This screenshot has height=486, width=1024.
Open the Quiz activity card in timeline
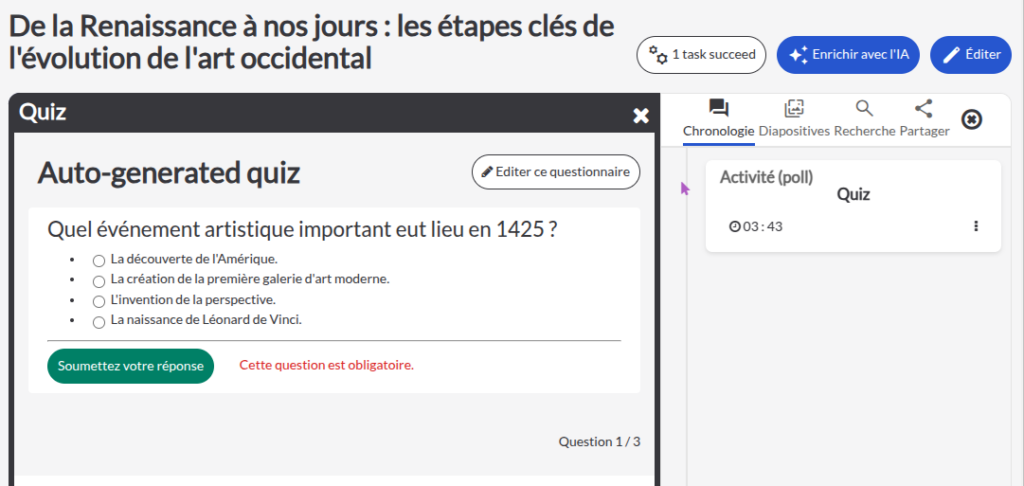[x=852, y=195]
